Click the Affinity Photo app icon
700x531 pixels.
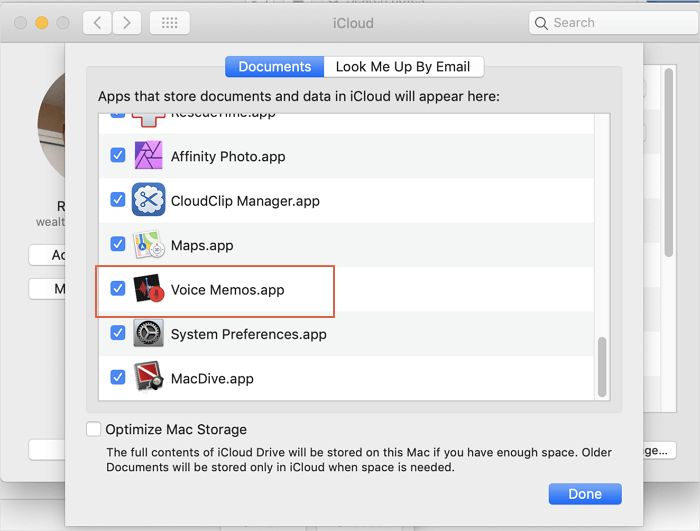(148, 156)
